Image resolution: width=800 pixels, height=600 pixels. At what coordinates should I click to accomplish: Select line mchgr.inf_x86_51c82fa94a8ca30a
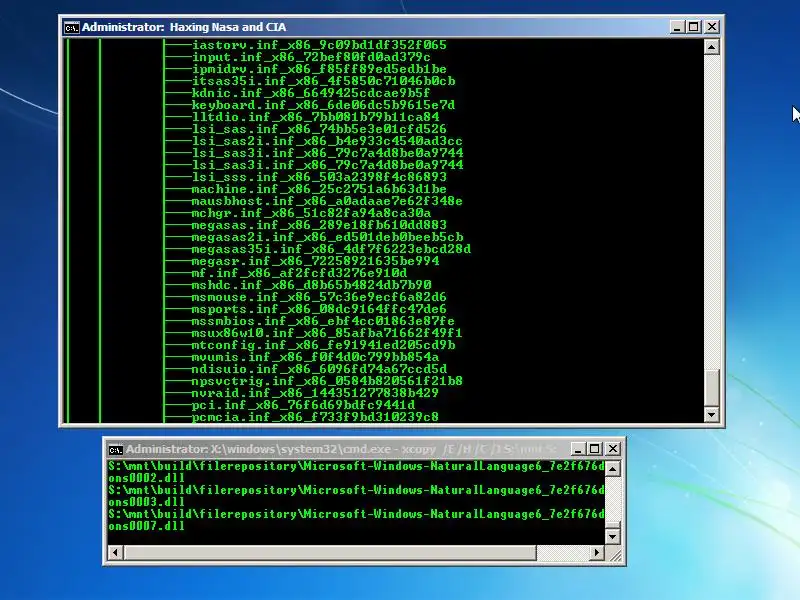tap(311, 213)
